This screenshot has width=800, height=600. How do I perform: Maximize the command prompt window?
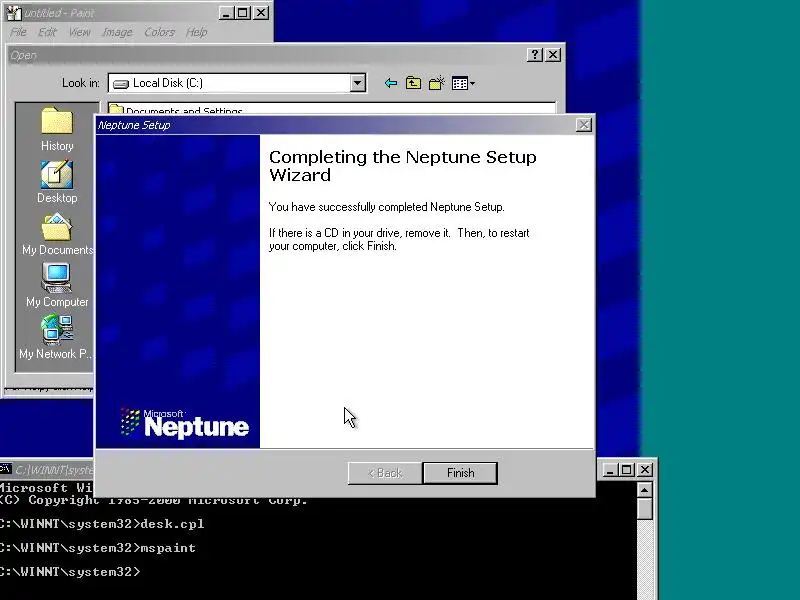[627, 469]
